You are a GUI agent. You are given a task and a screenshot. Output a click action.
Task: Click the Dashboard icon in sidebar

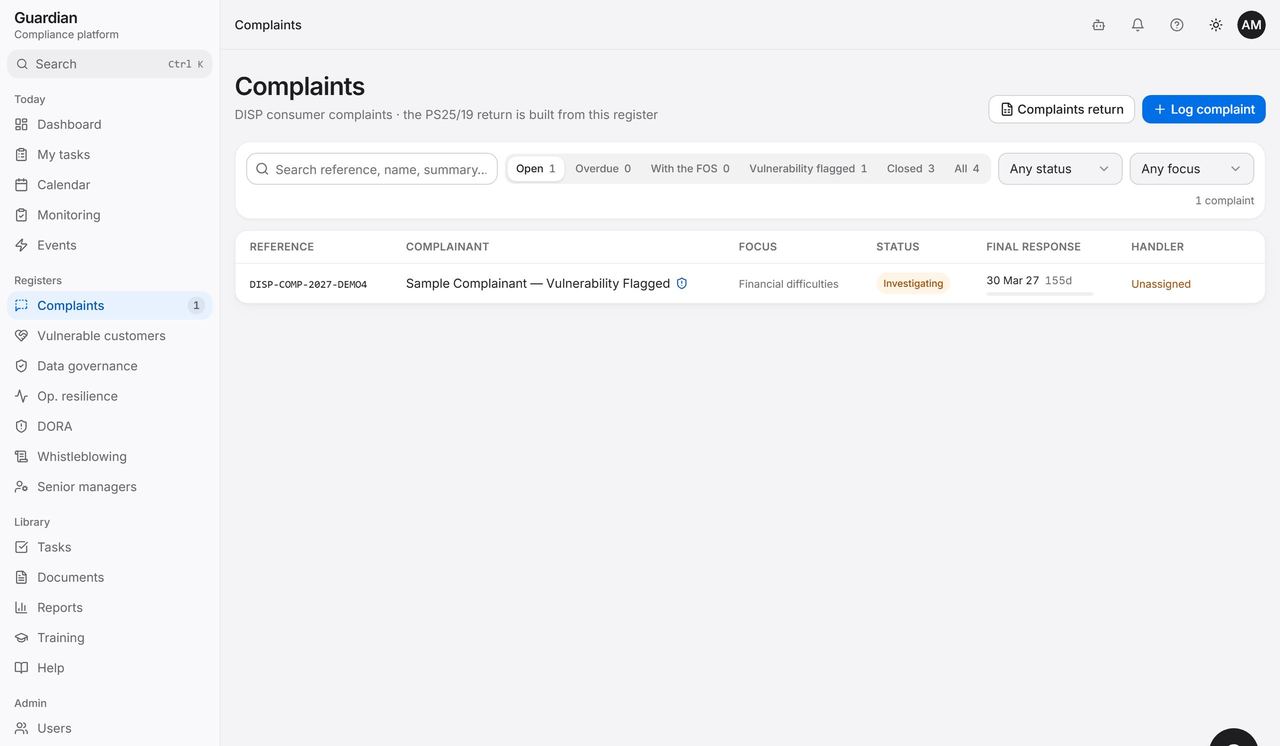(x=21, y=125)
